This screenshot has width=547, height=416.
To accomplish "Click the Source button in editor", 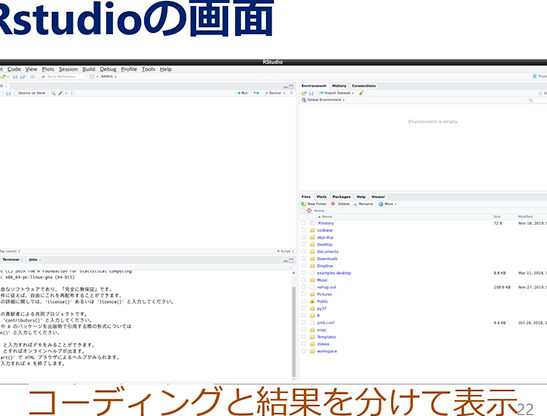I will (x=274, y=93).
